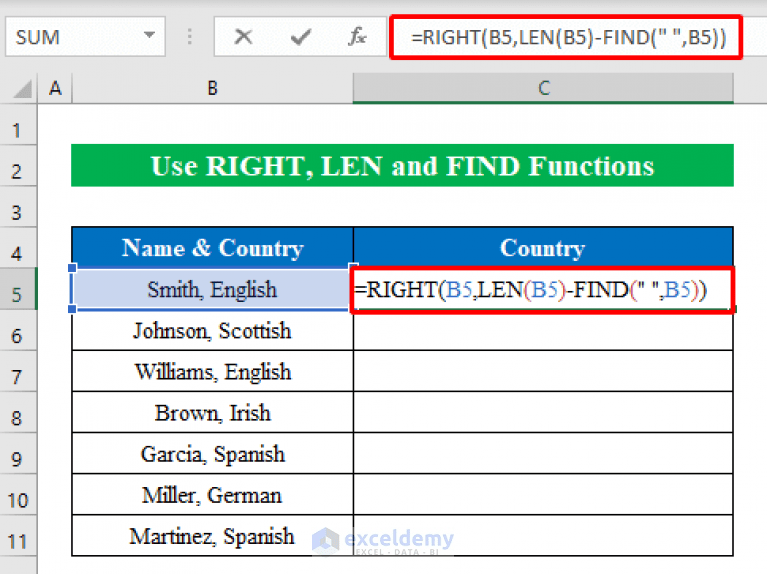Viewport: 767px width, 574px height.
Task: Select the cell 'Martinez, Spanish'
Action: pos(212,536)
